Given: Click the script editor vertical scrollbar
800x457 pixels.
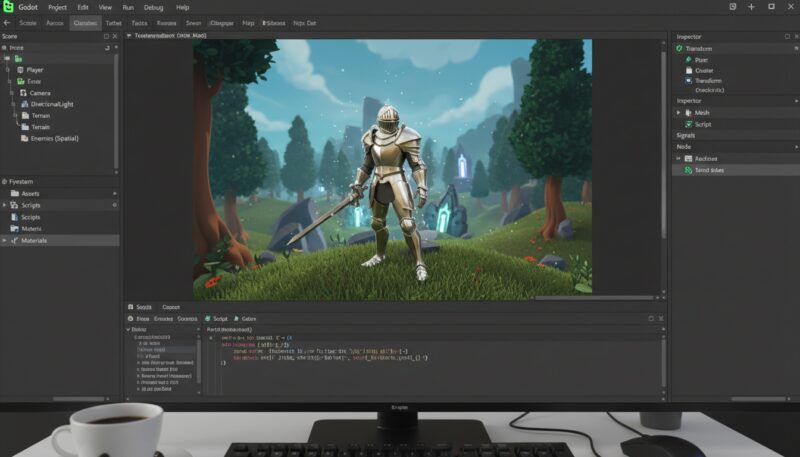Looking at the screenshot, I should point(664,364).
